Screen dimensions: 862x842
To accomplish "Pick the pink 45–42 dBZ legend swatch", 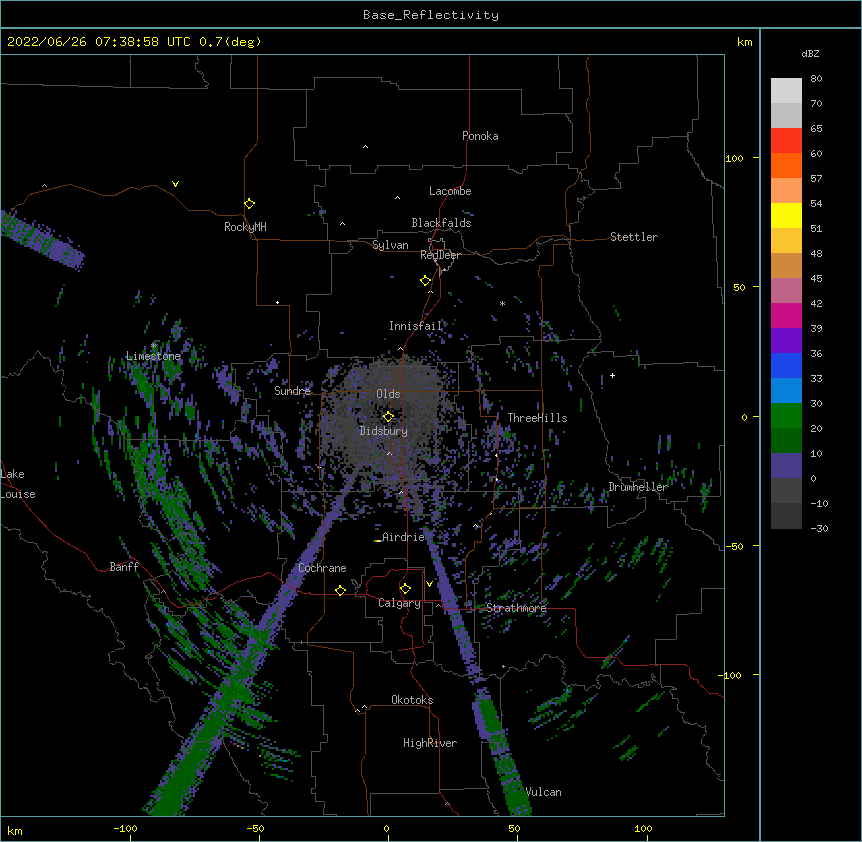I will [x=786, y=291].
